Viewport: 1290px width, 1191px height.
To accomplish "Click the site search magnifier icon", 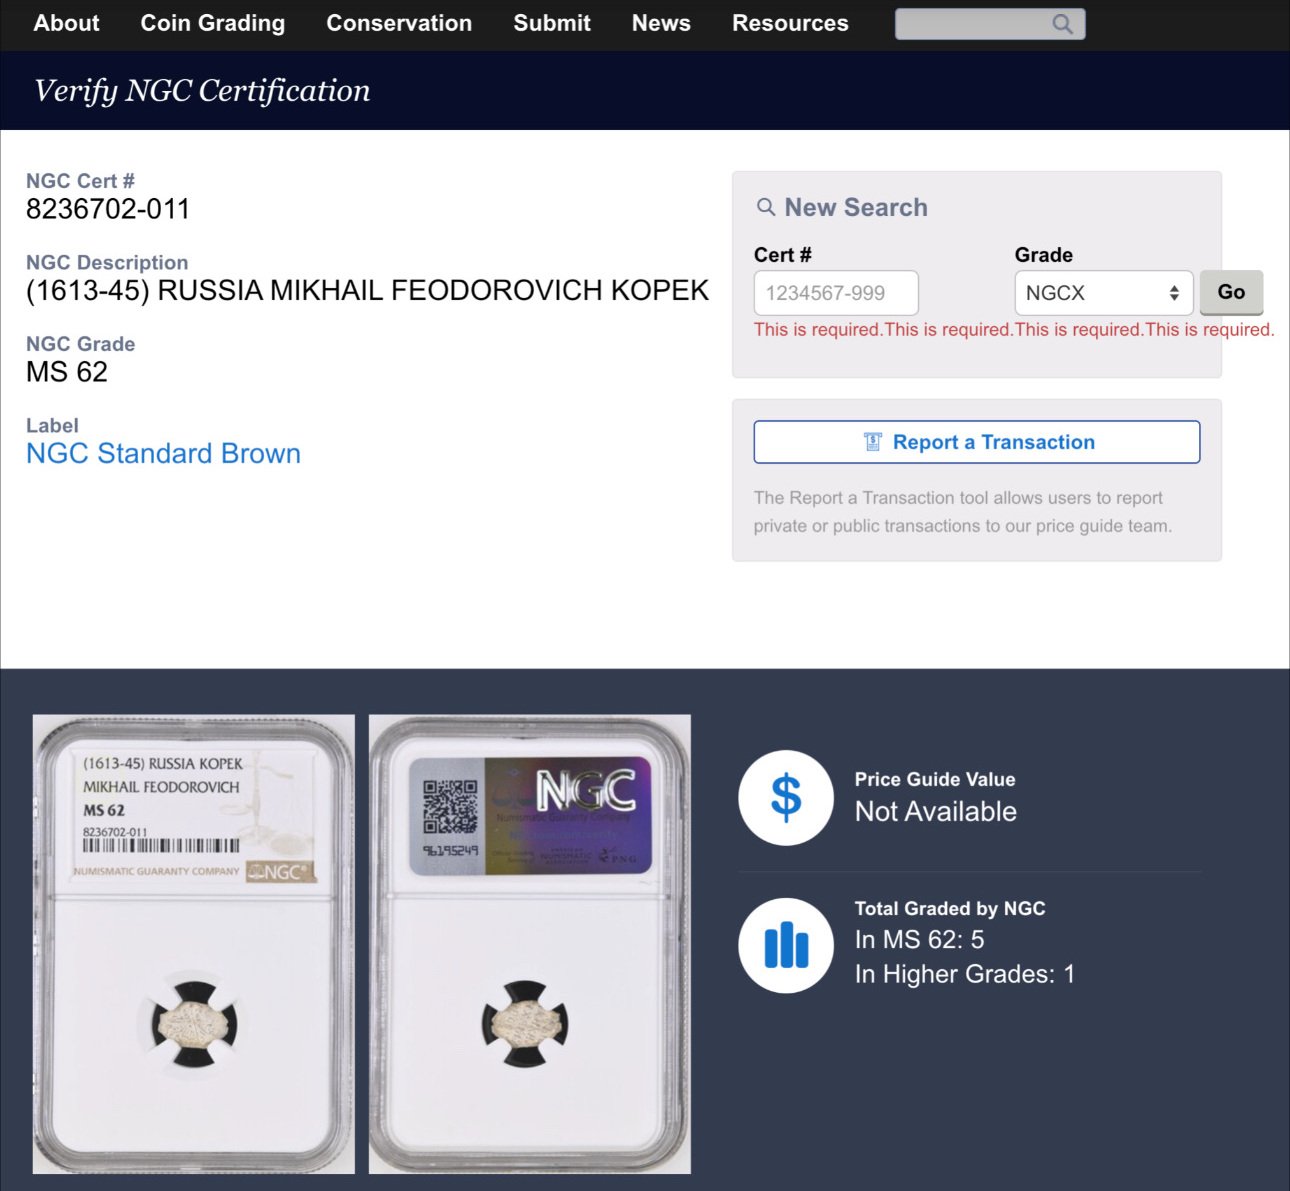I will coord(1063,24).
